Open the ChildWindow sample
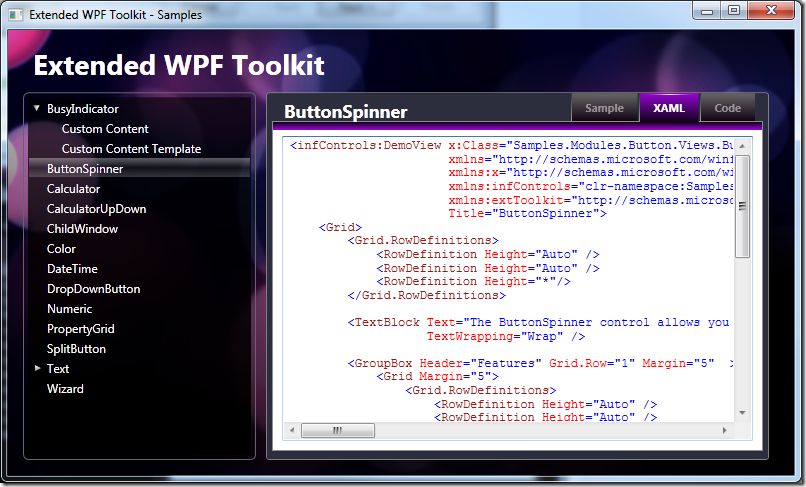Screen dimensions: 806x487 coord(82,229)
